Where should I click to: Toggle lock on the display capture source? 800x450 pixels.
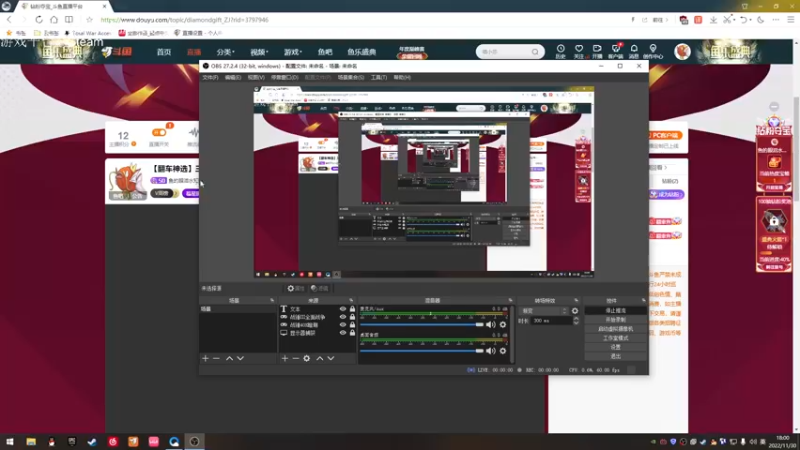352,333
